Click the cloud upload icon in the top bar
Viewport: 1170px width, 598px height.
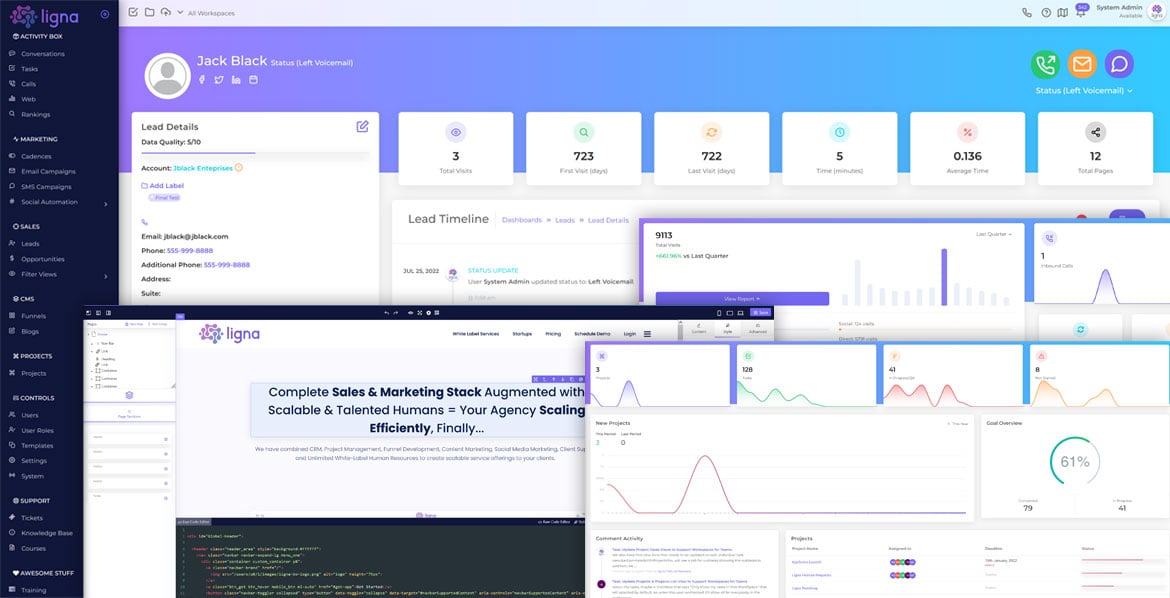click(x=166, y=12)
